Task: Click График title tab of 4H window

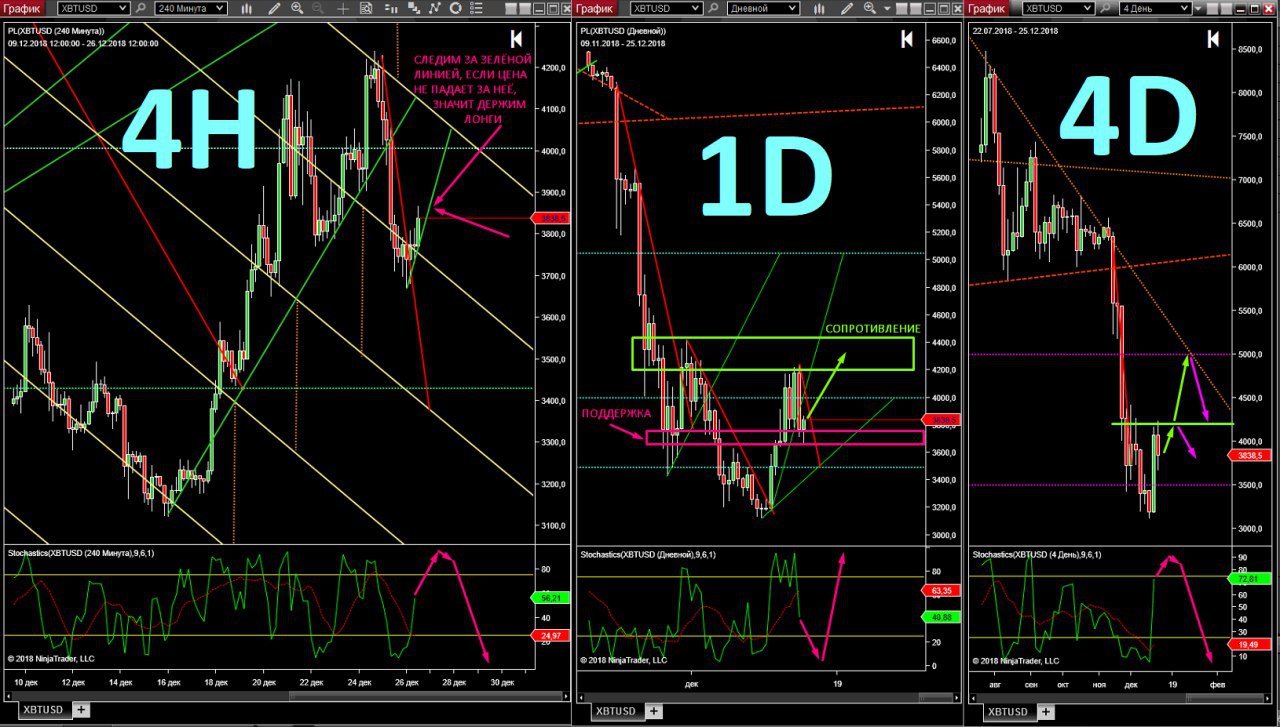Action: [x=22, y=8]
